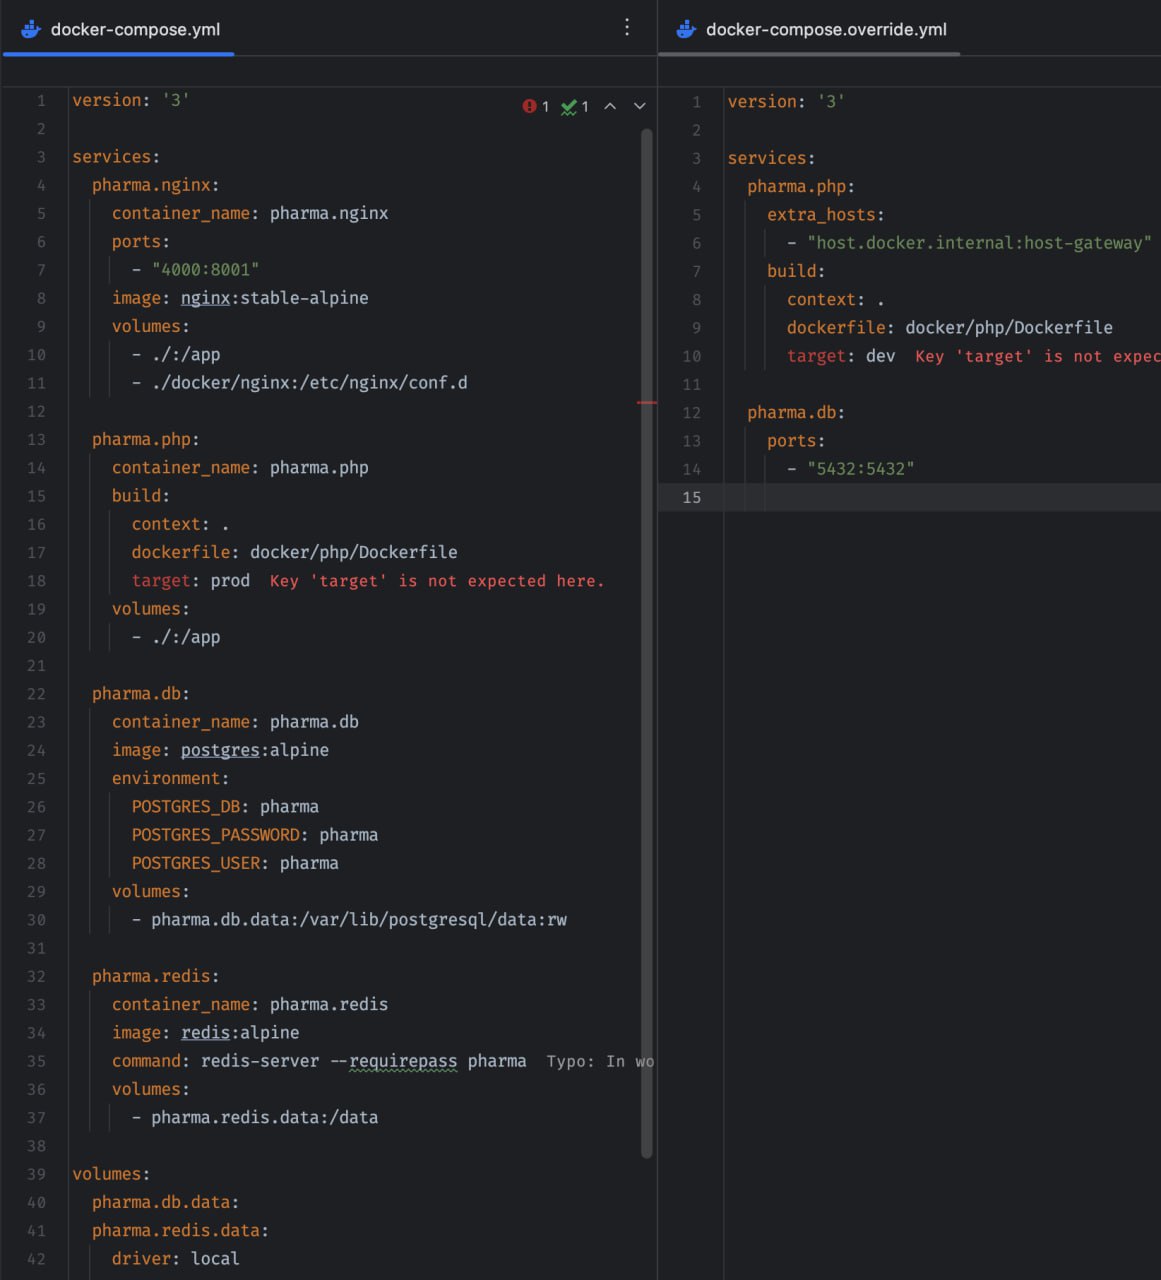Click the postgres:alpine image value
Screen dimensions: 1161x1280
tap(255, 749)
